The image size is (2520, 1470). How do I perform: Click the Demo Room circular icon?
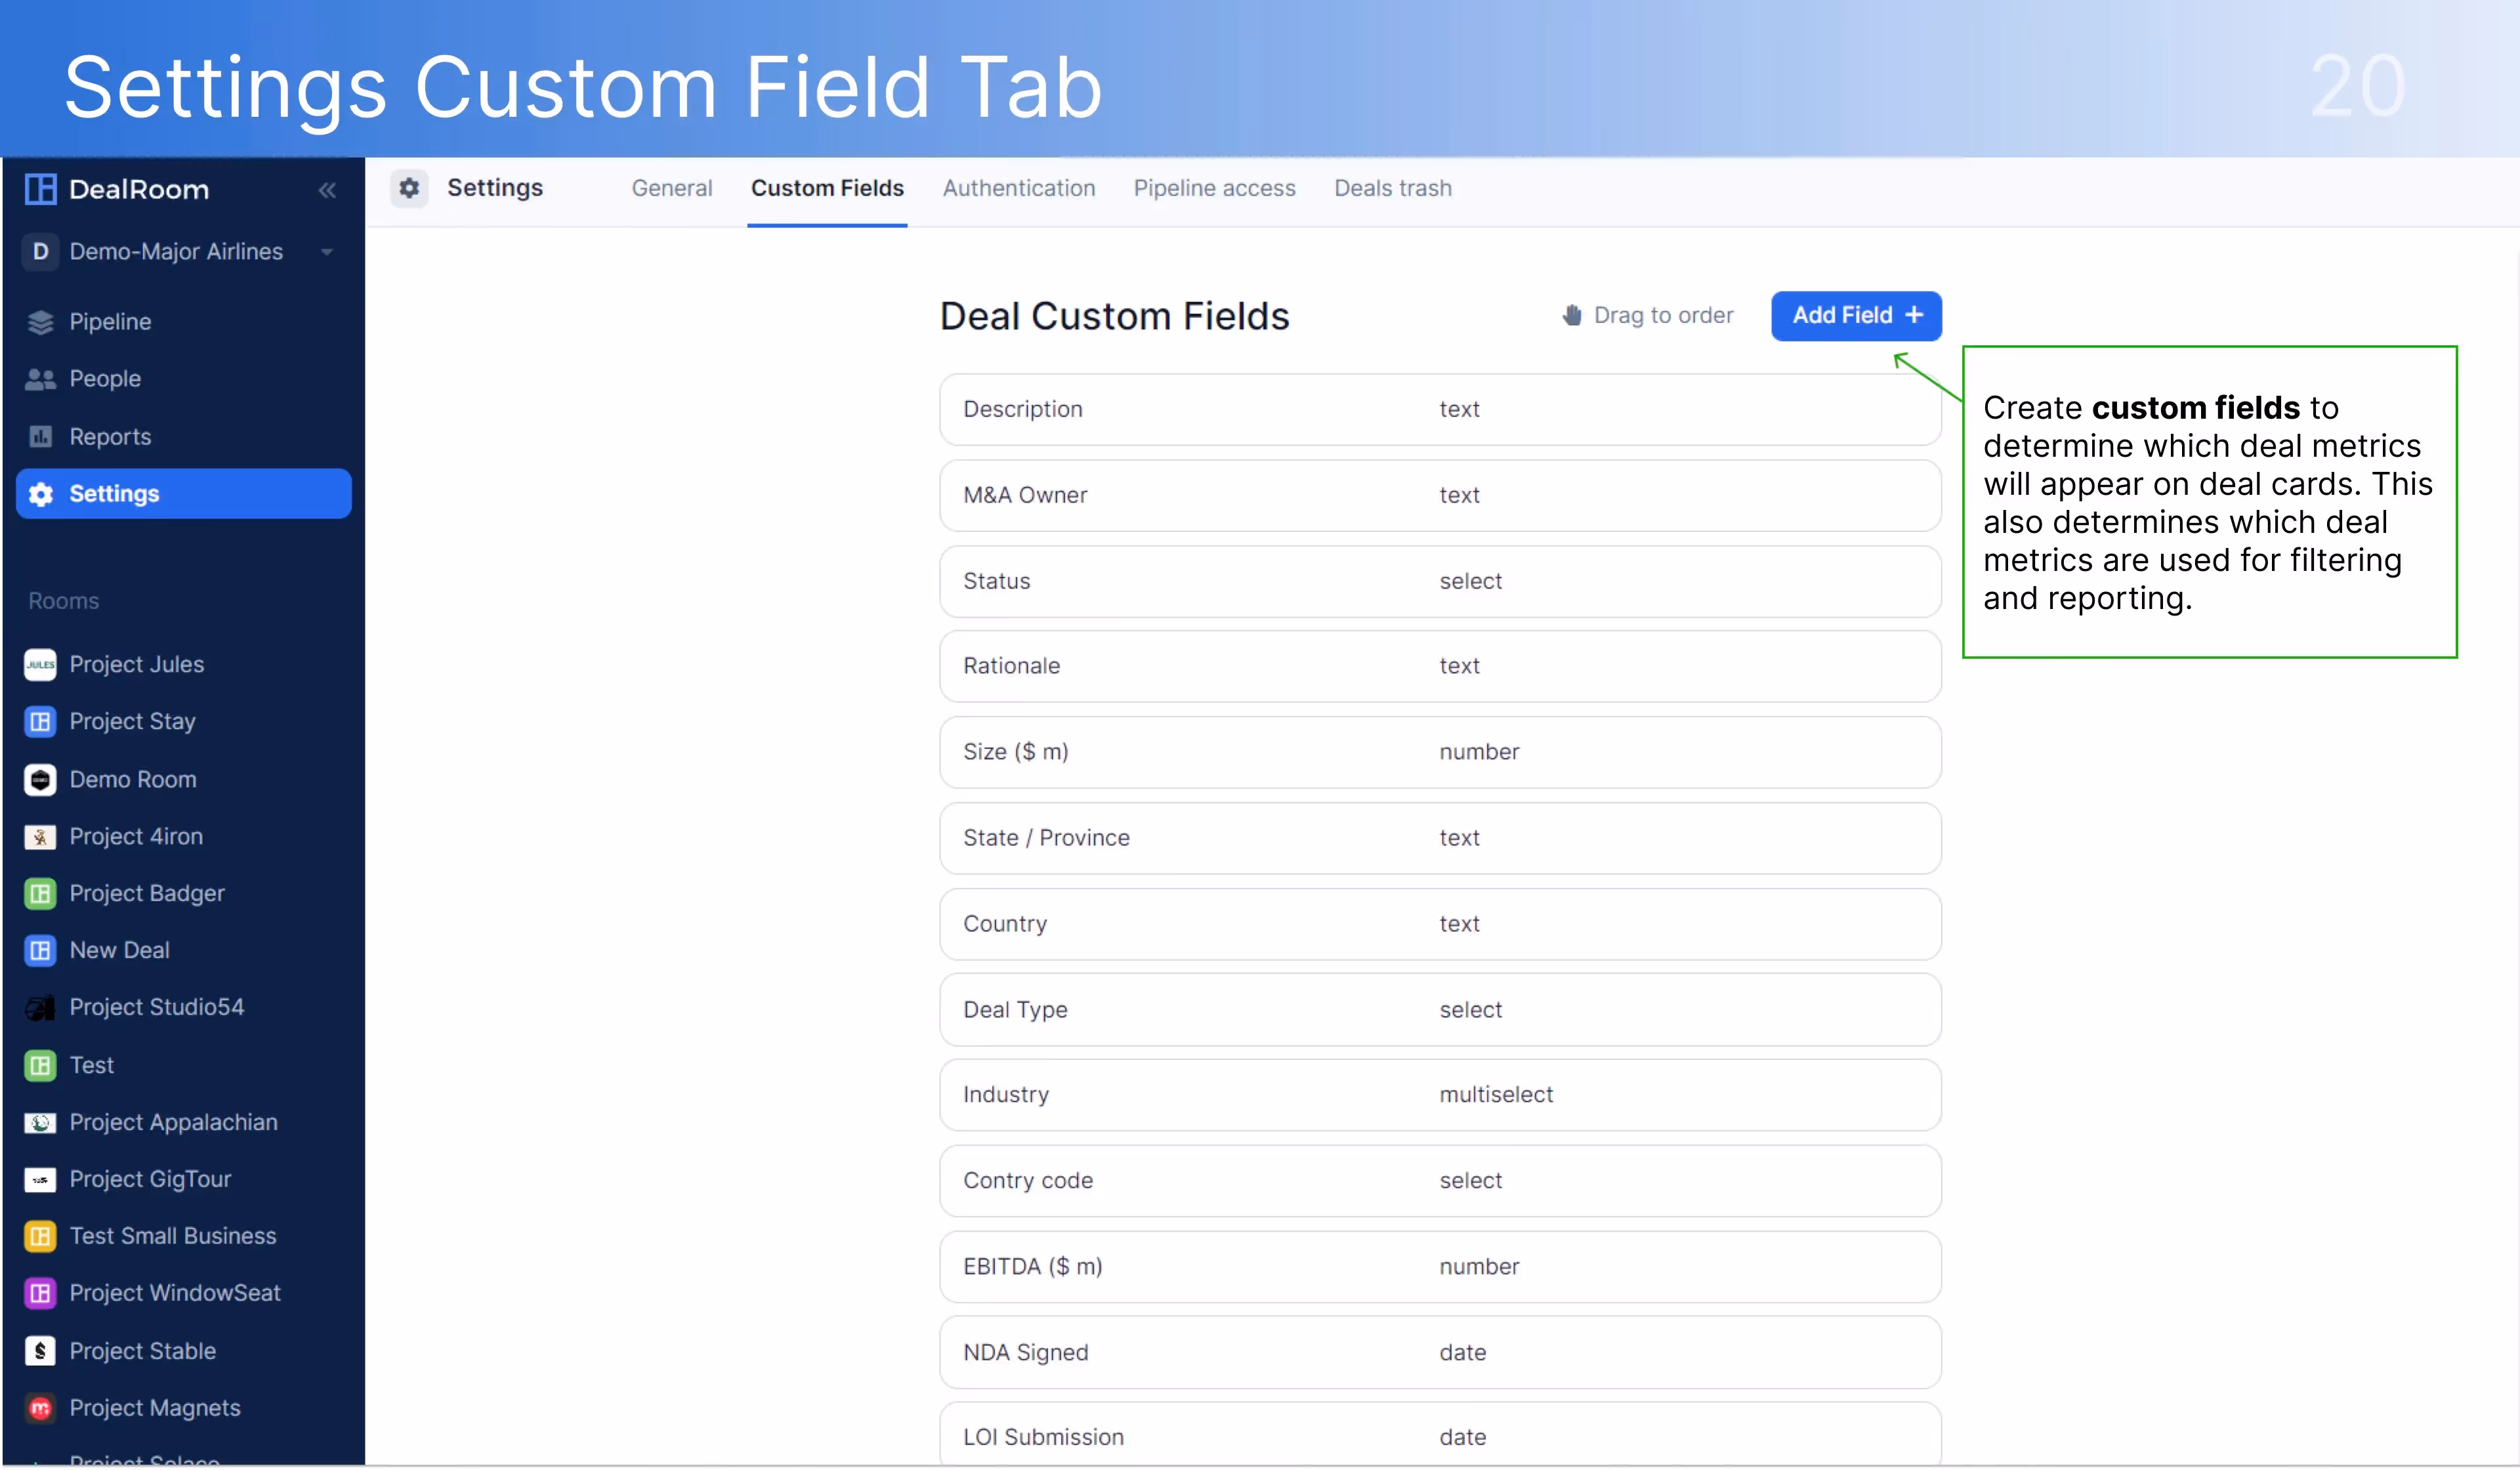[40, 780]
